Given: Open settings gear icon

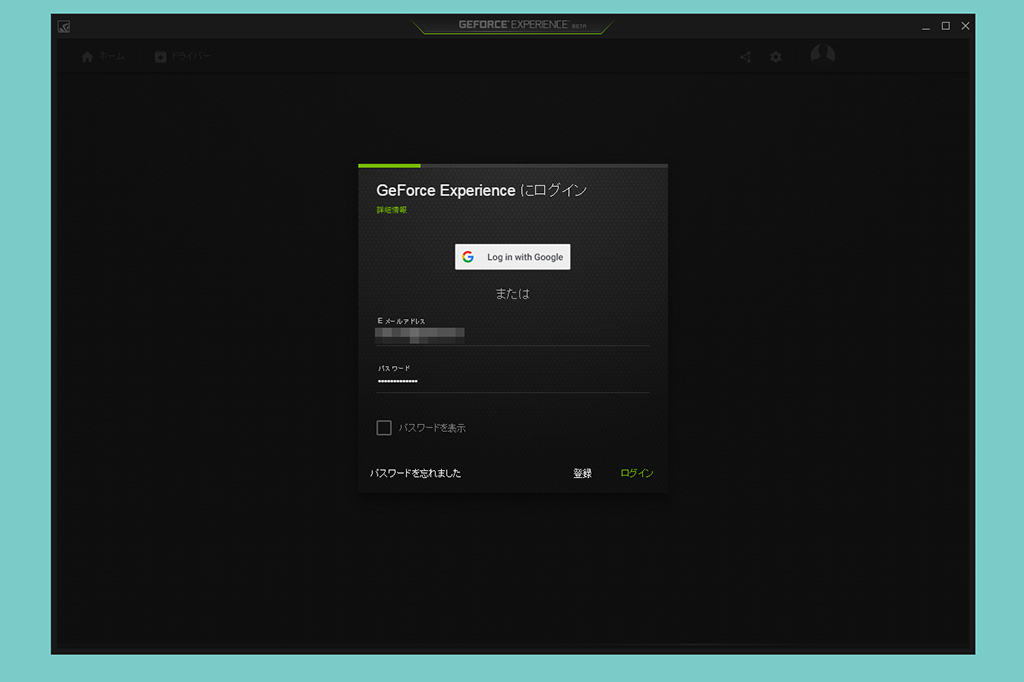Looking at the screenshot, I should pyautogui.click(x=776, y=57).
